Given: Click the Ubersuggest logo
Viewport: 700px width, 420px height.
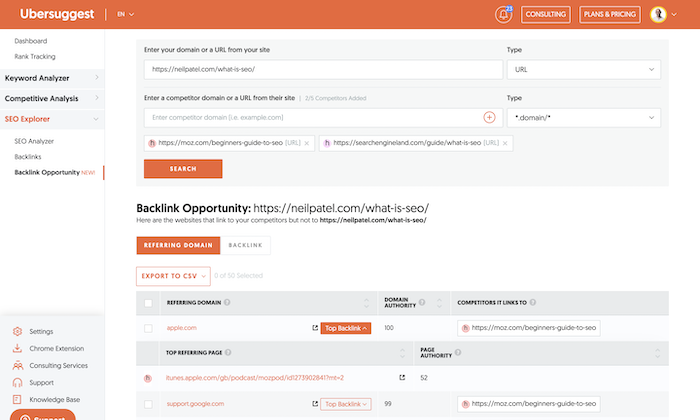Looking at the screenshot, I should pos(57,14).
